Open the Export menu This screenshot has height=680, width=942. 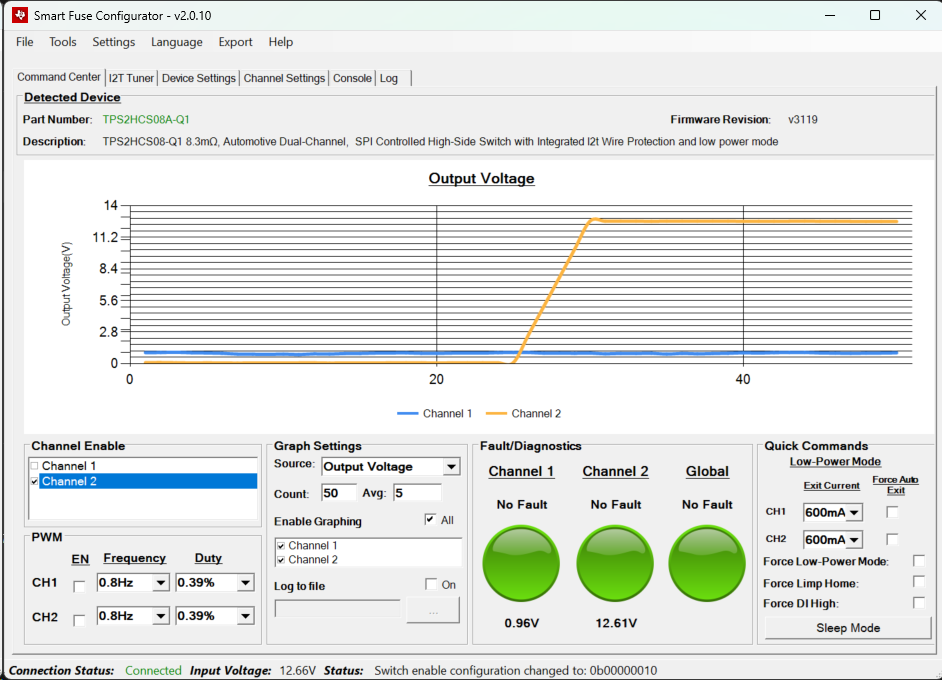pos(236,42)
